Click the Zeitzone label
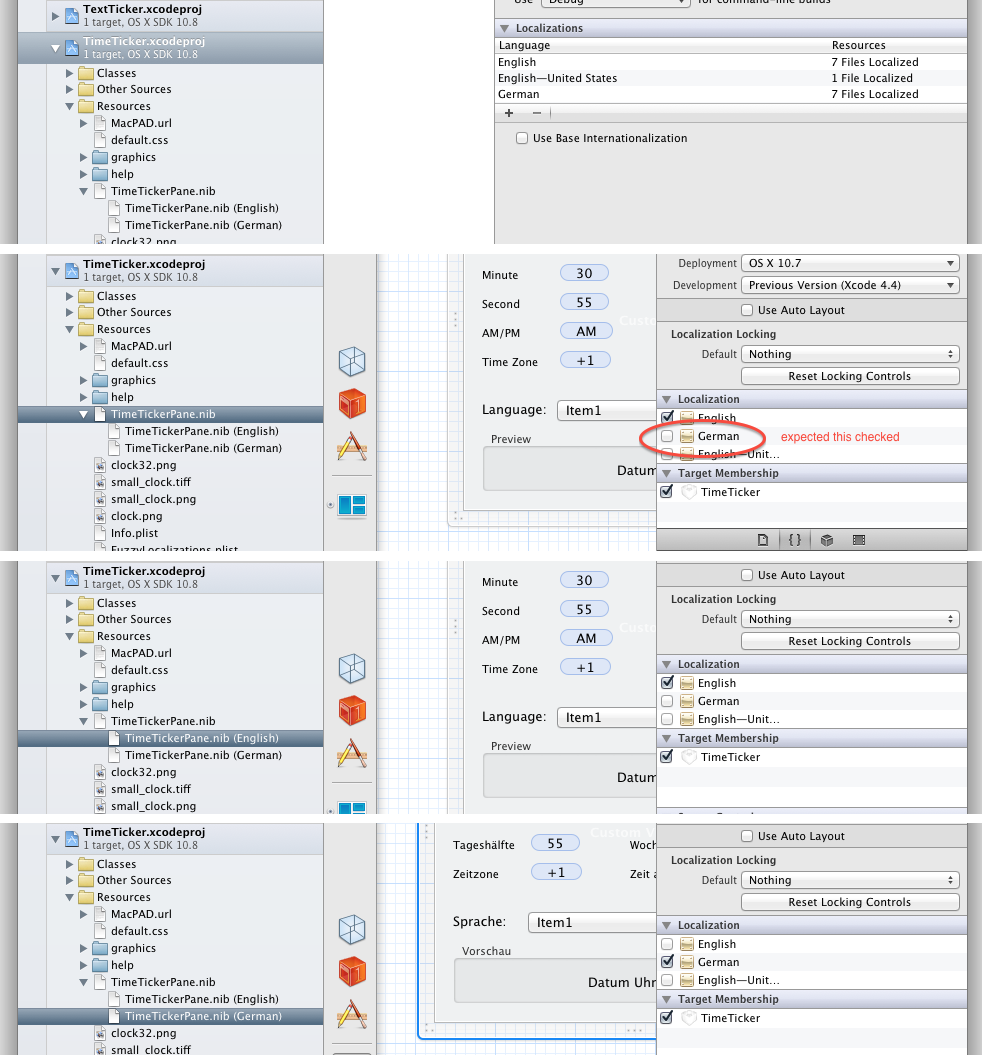The width and height of the screenshot is (982, 1056). [476, 873]
